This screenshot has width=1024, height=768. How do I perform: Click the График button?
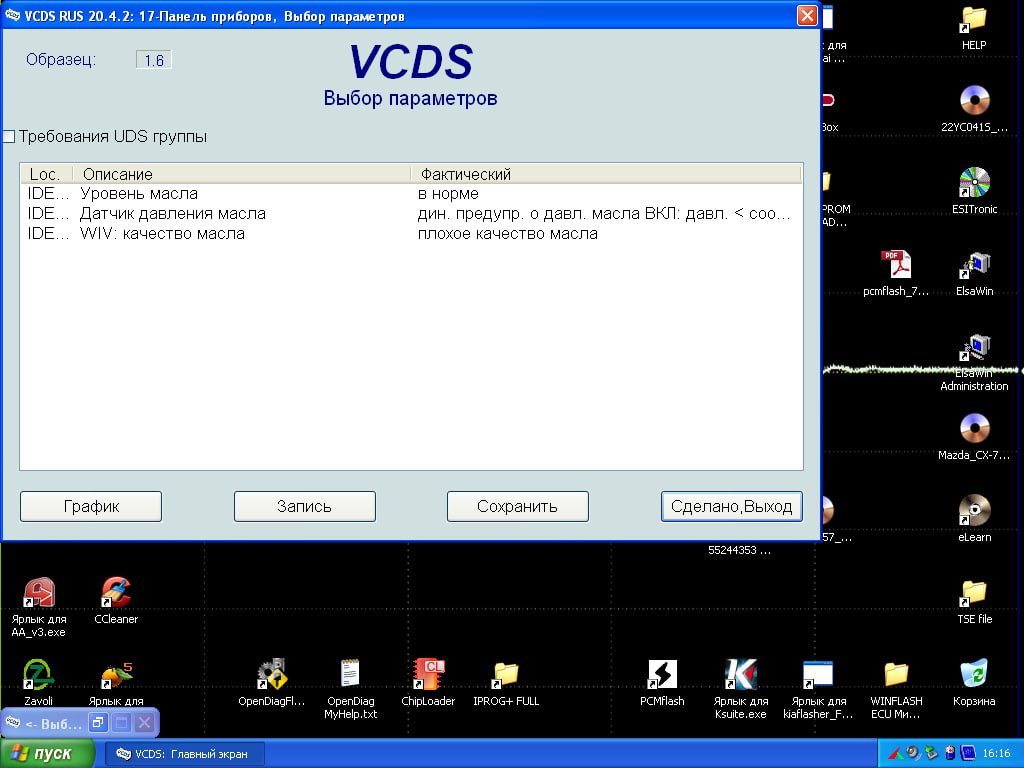(x=91, y=506)
